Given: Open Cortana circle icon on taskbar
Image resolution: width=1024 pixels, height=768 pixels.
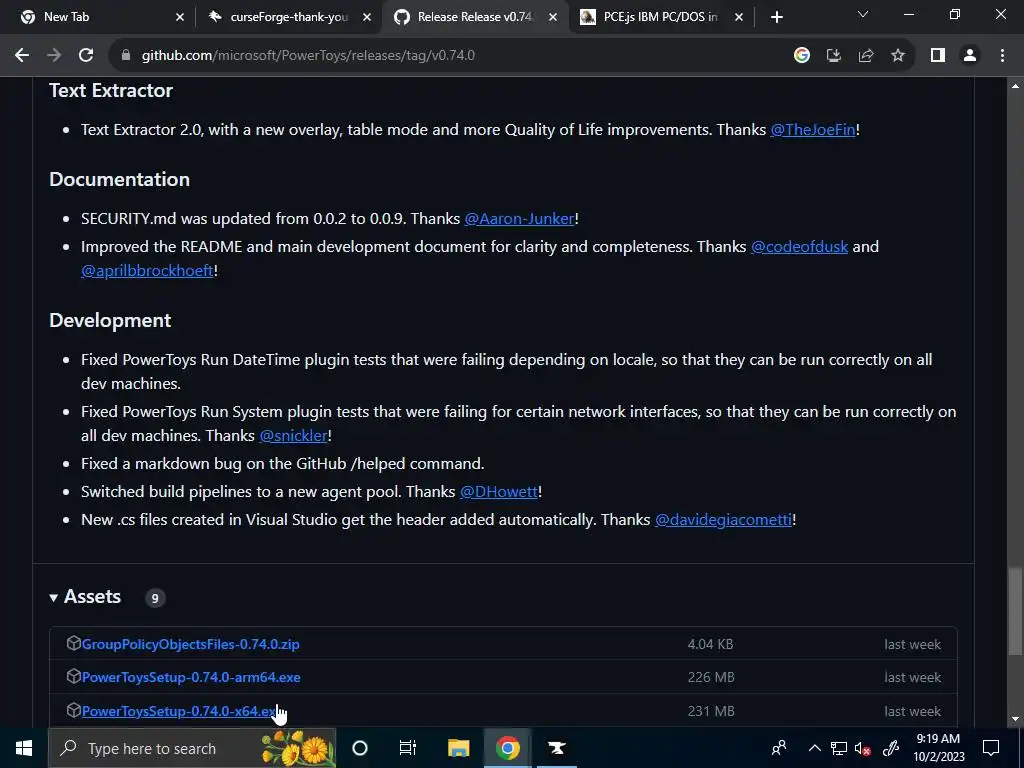Looking at the screenshot, I should (x=360, y=748).
